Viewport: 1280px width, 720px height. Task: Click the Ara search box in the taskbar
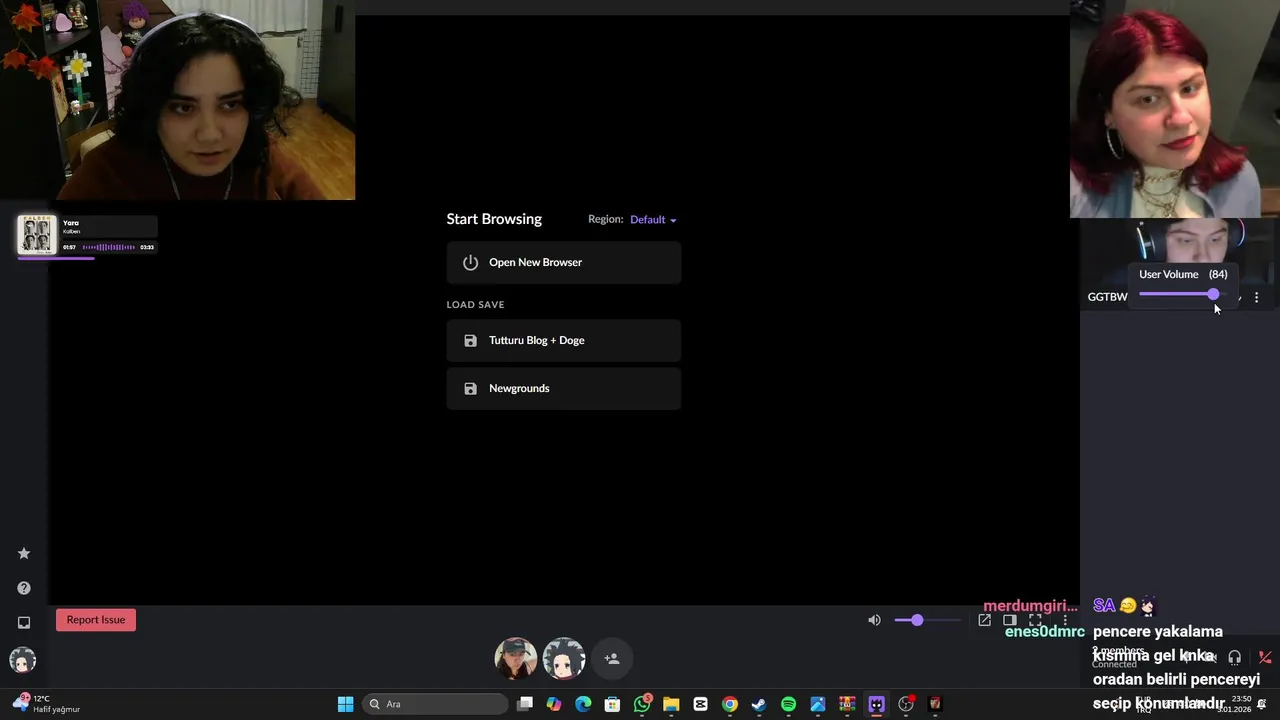coord(434,704)
